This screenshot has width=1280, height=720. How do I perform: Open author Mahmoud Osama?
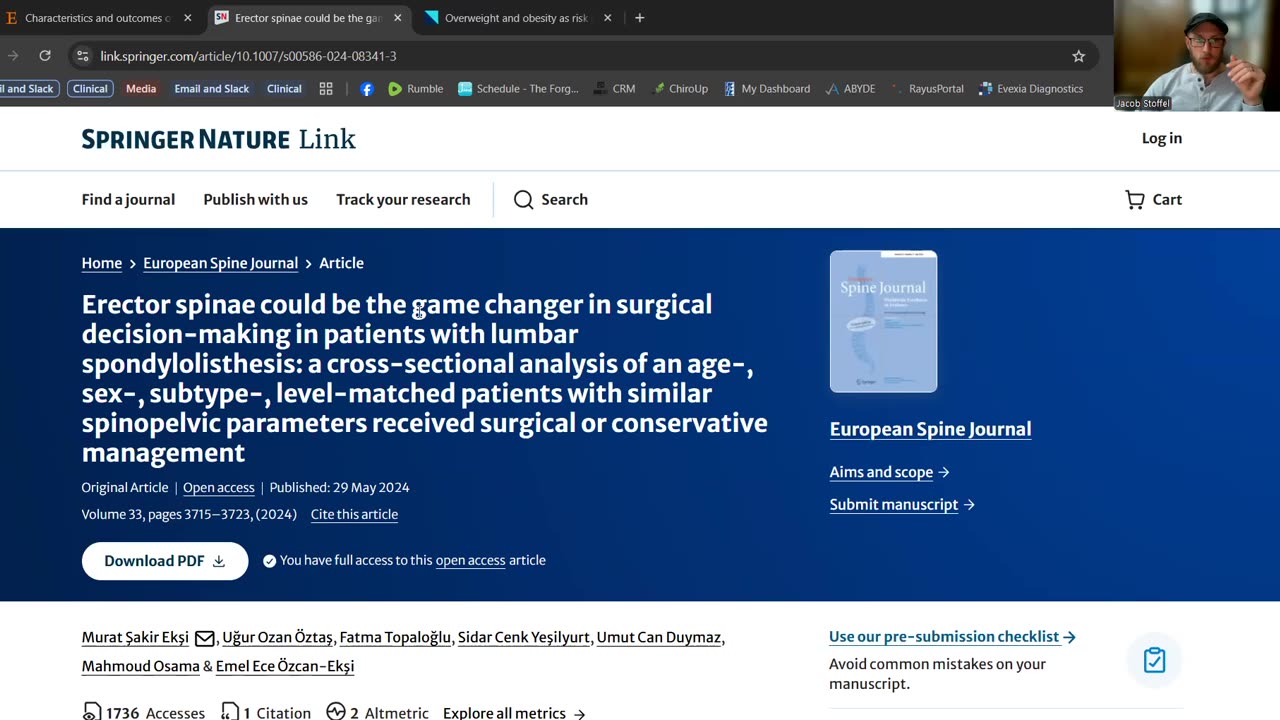pyautogui.click(x=140, y=666)
